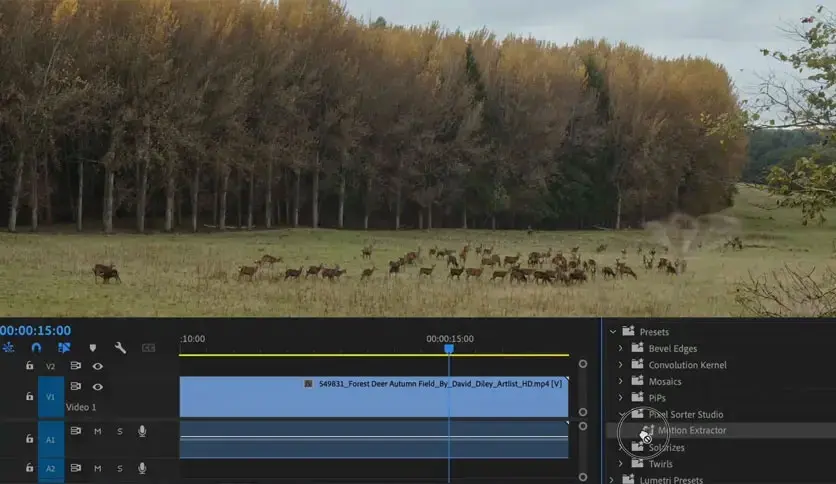
Task: Toggle nest sequence insert mode icon
Action: 9,348
